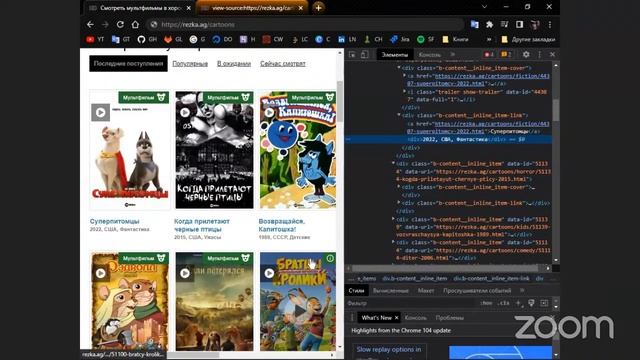Show more DevTools main tabs chevron
Viewport: 640px width, 360px height.
[x=453, y=54]
